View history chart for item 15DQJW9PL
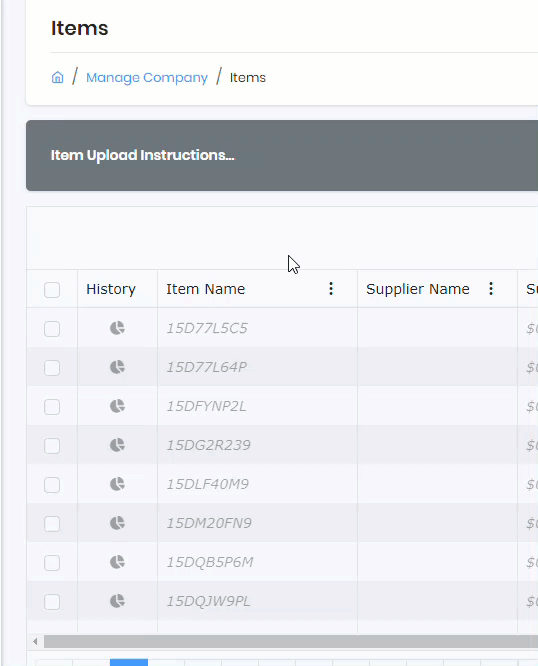538x666 pixels. [x=117, y=601]
